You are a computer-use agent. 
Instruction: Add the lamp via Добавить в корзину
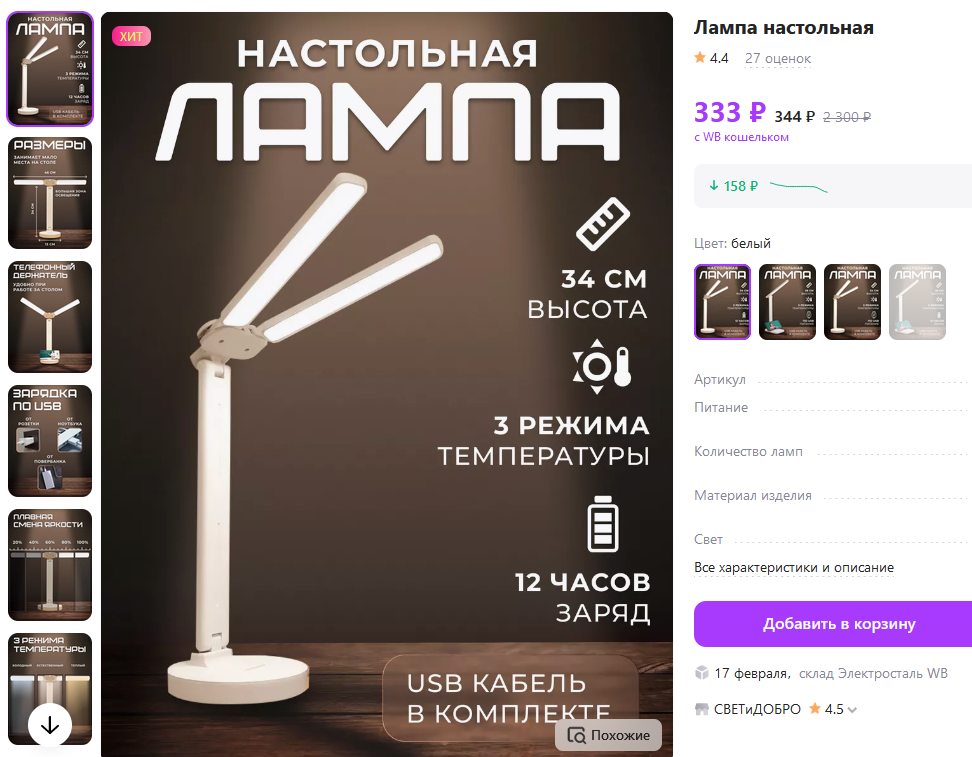click(833, 624)
